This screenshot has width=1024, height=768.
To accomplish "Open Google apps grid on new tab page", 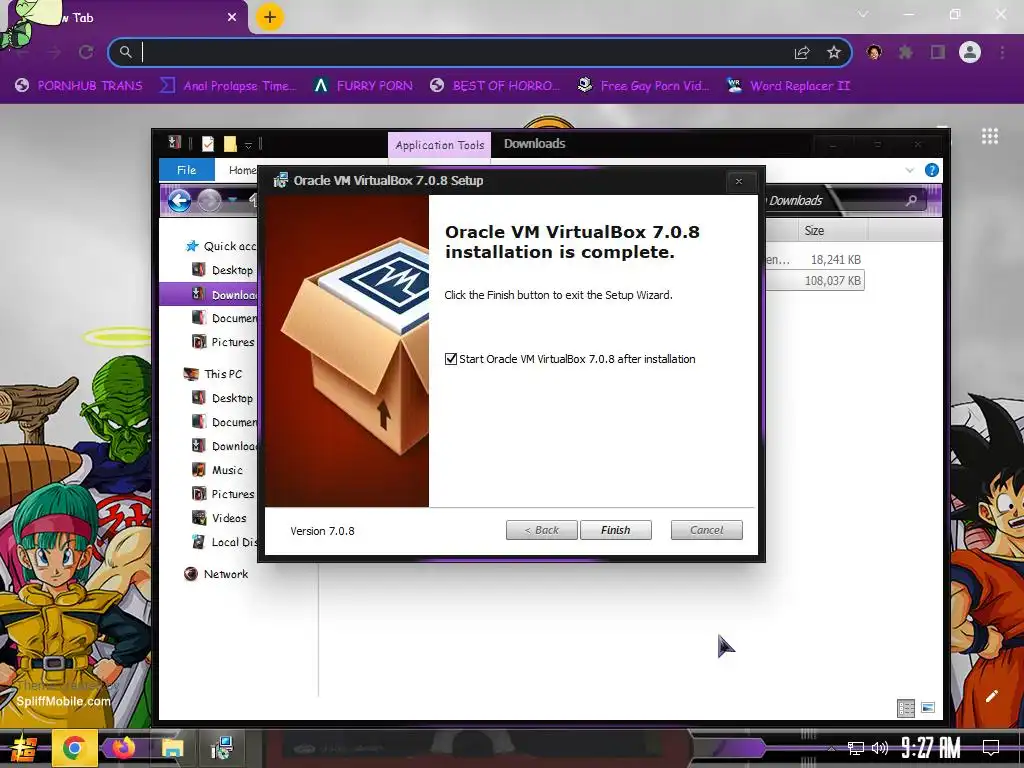I will [989, 136].
